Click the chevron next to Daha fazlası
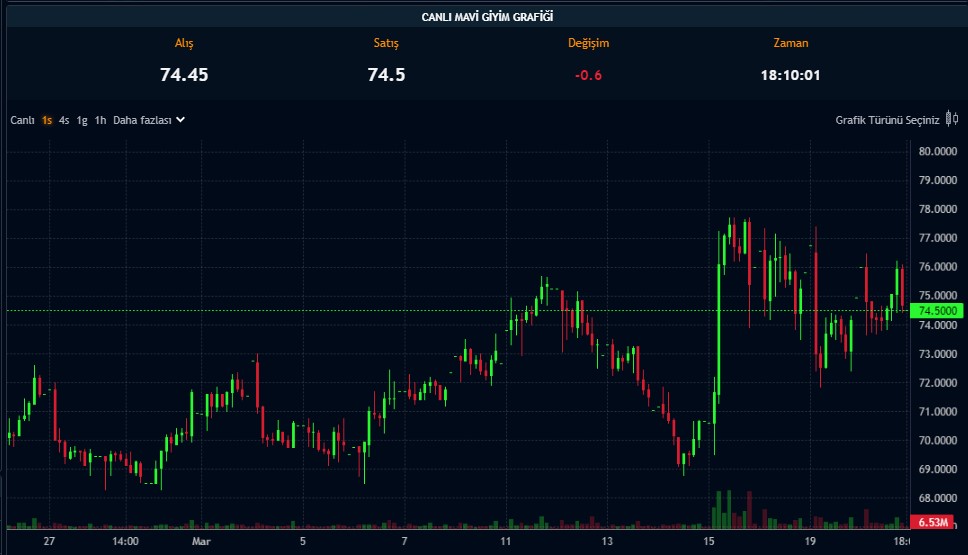Image resolution: width=968 pixels, height=555 pixels. 180,120
